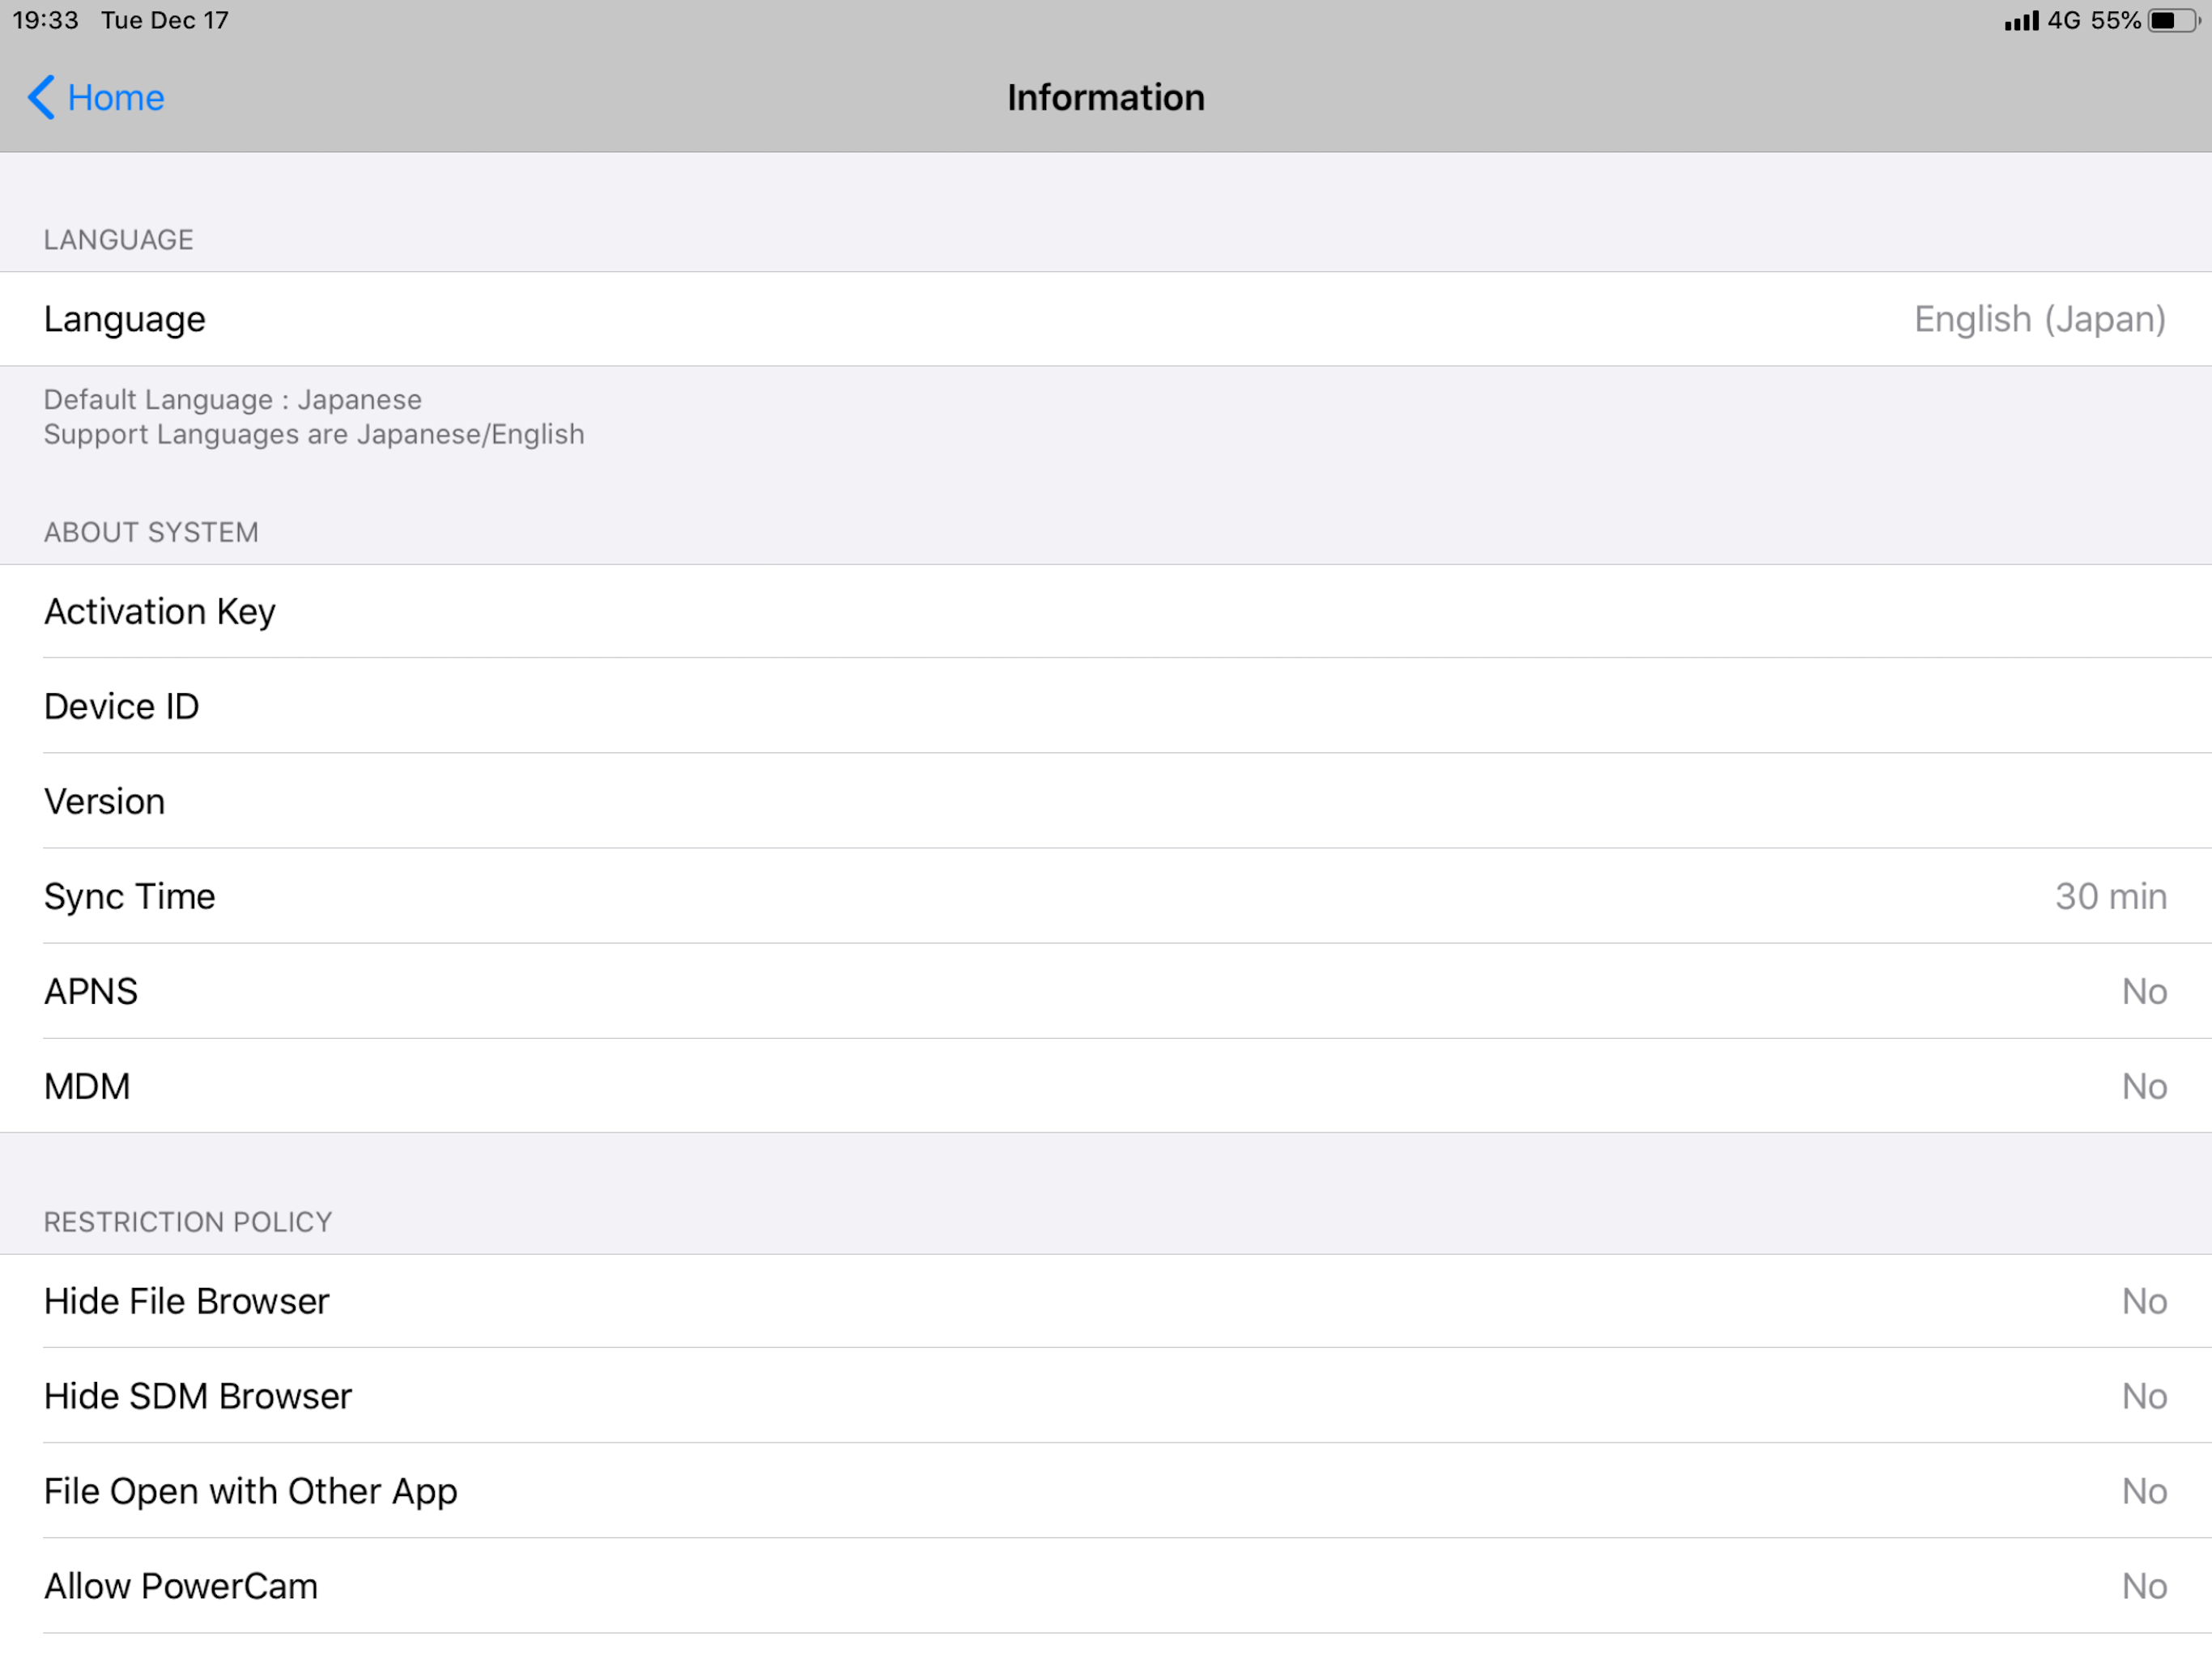Tap the LANGUAGE section header
Image resolution: width=2212 pixels, height=1658 pixels.
pos(119,240)
